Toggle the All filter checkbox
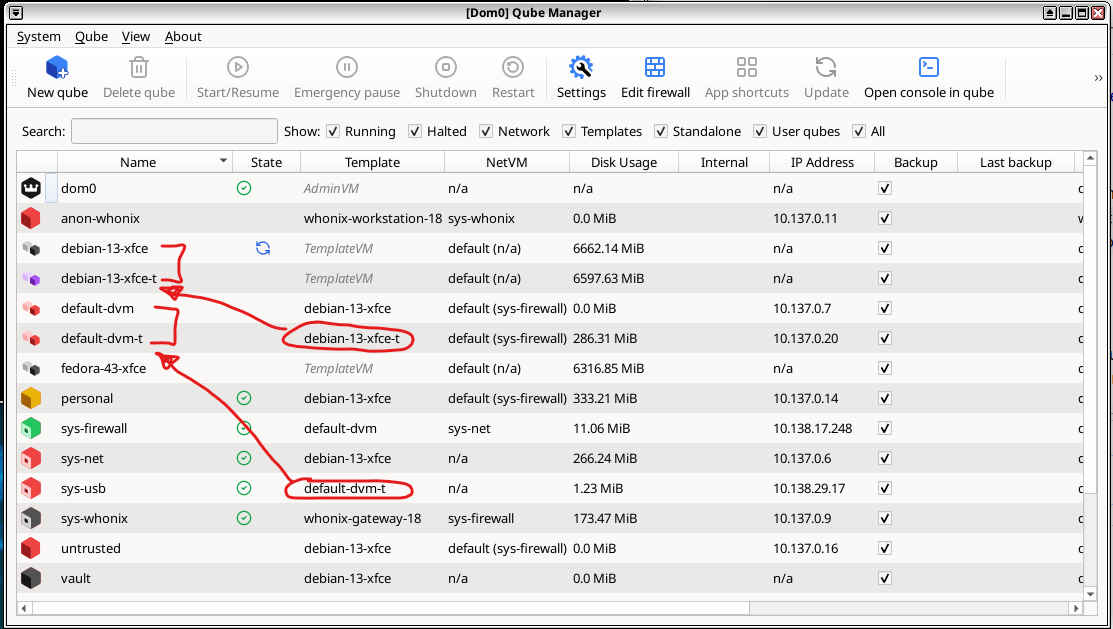The image size is (1113, 629). point(858,131)
